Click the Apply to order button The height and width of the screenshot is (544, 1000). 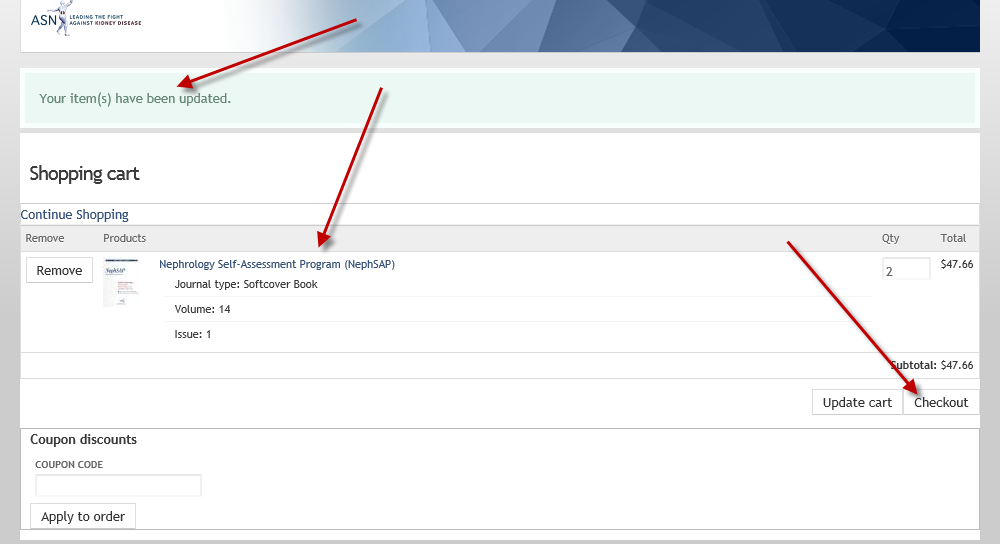point(83,516)
